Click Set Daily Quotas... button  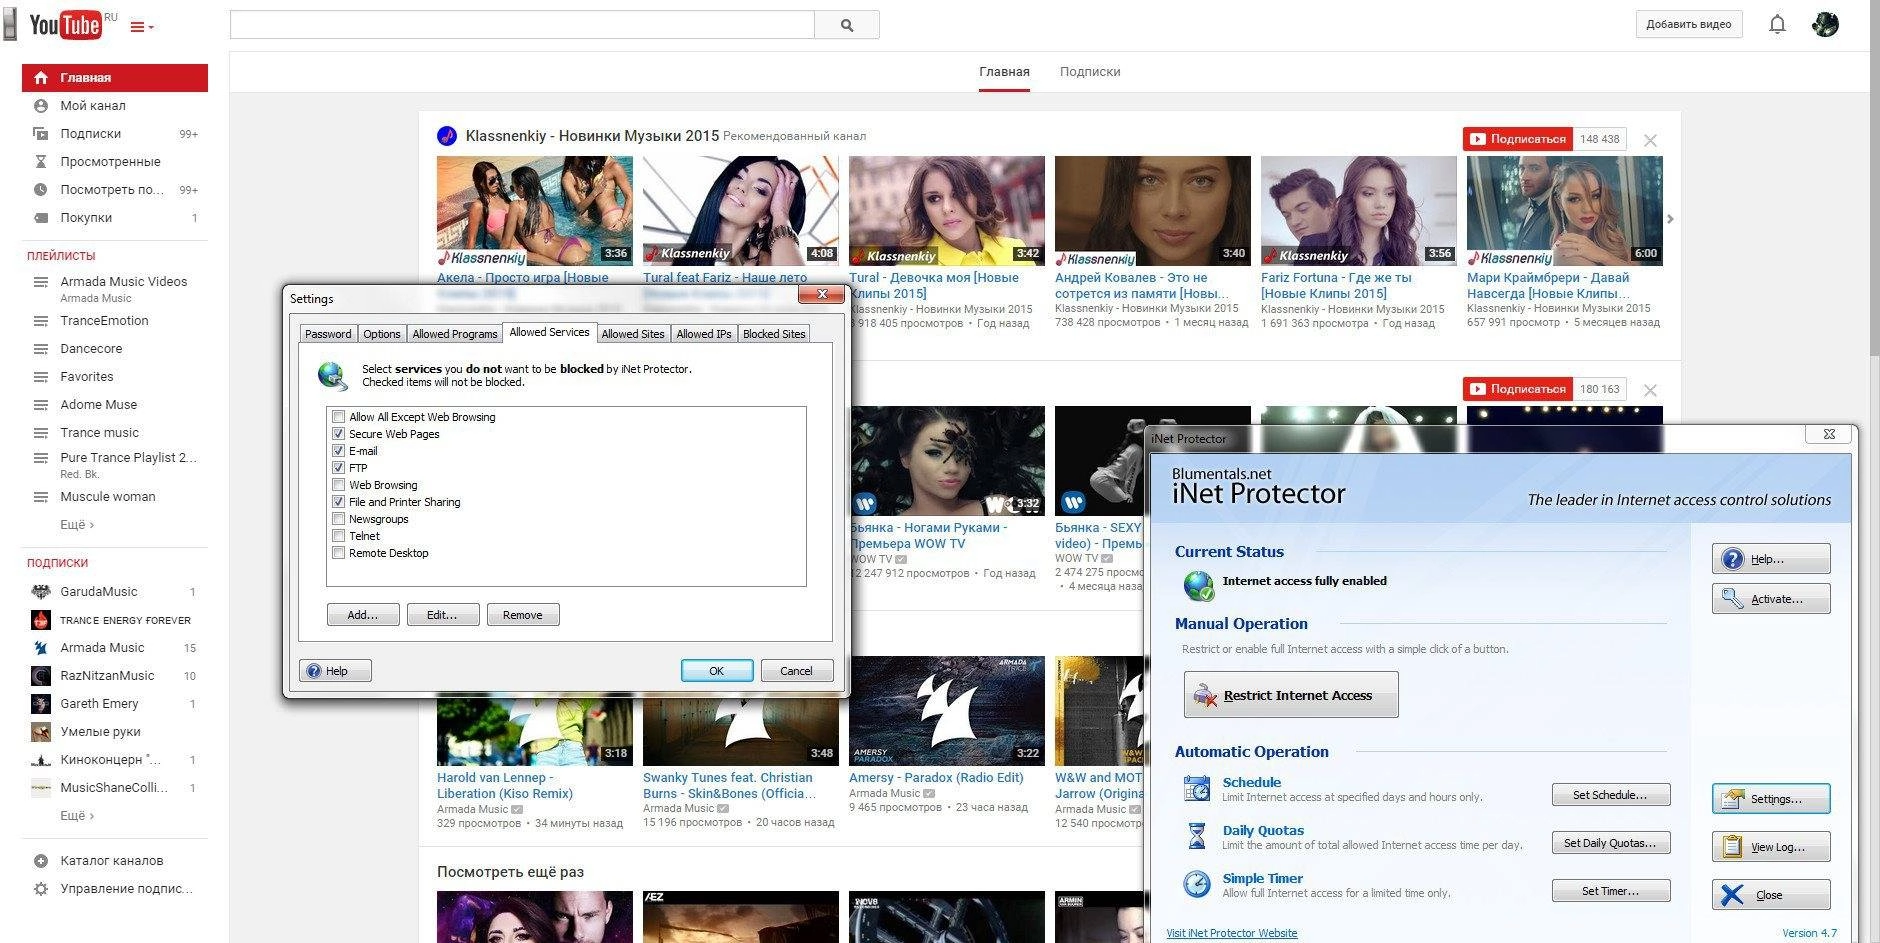point(1611,843)
